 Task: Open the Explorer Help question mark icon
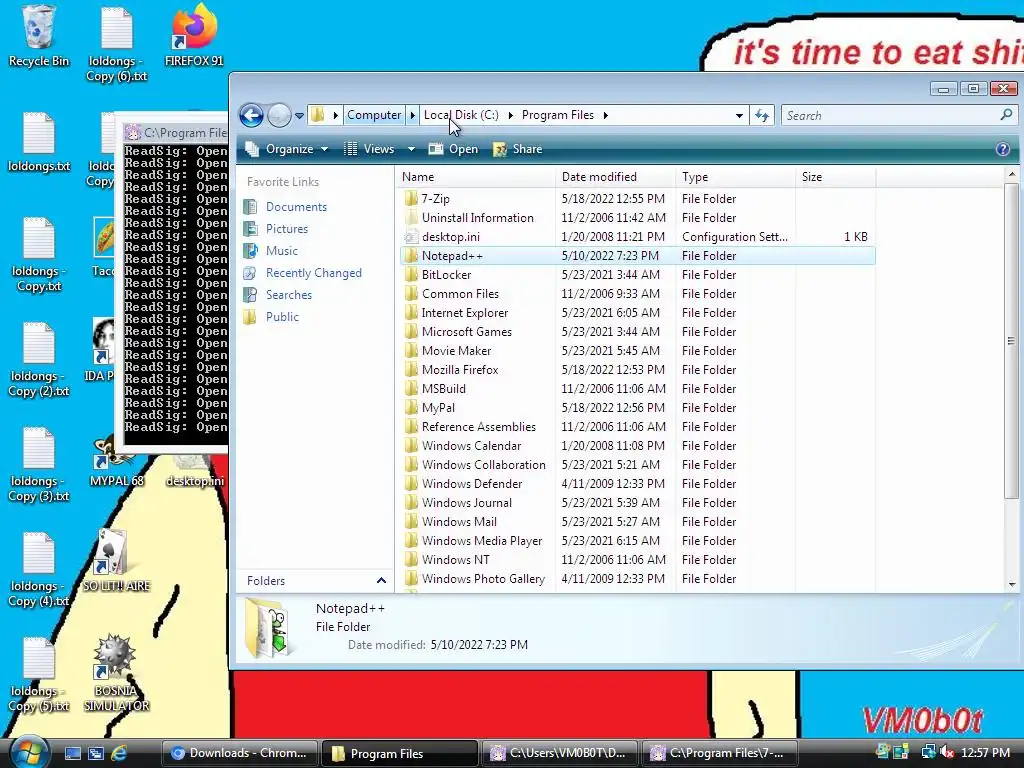(x=1003, y=149)
